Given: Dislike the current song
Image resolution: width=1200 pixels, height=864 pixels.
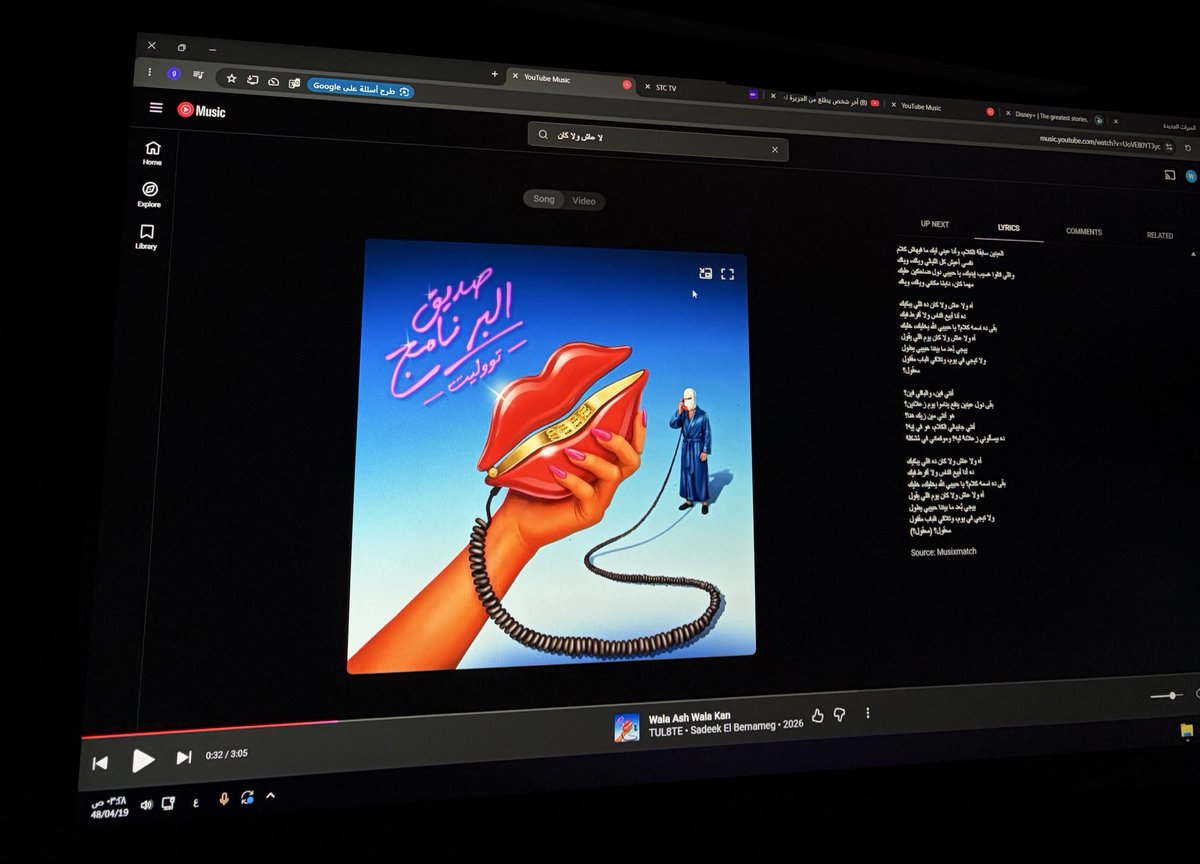Looking at the screenshot, I should click(840, 714).
